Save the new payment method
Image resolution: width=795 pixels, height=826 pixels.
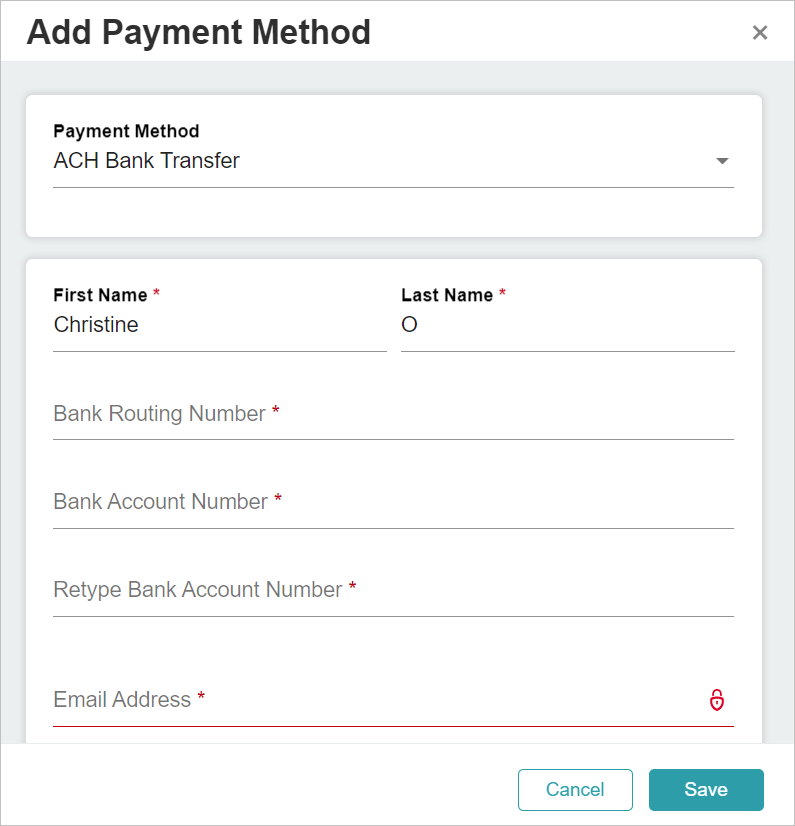(706, 790)
